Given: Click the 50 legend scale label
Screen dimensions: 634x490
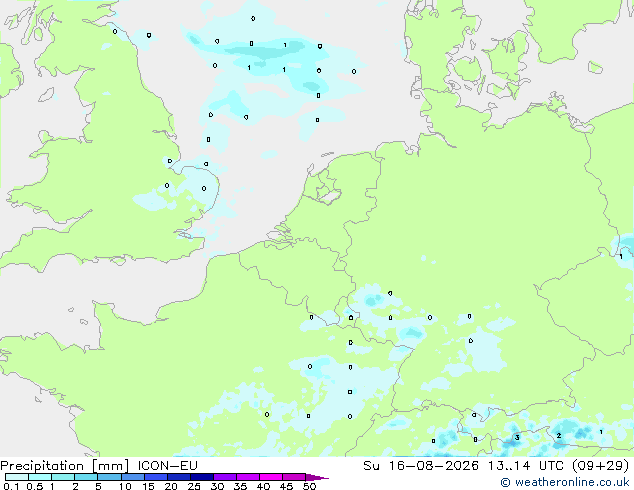Looking at the screenshot, I should pos(309,486).
